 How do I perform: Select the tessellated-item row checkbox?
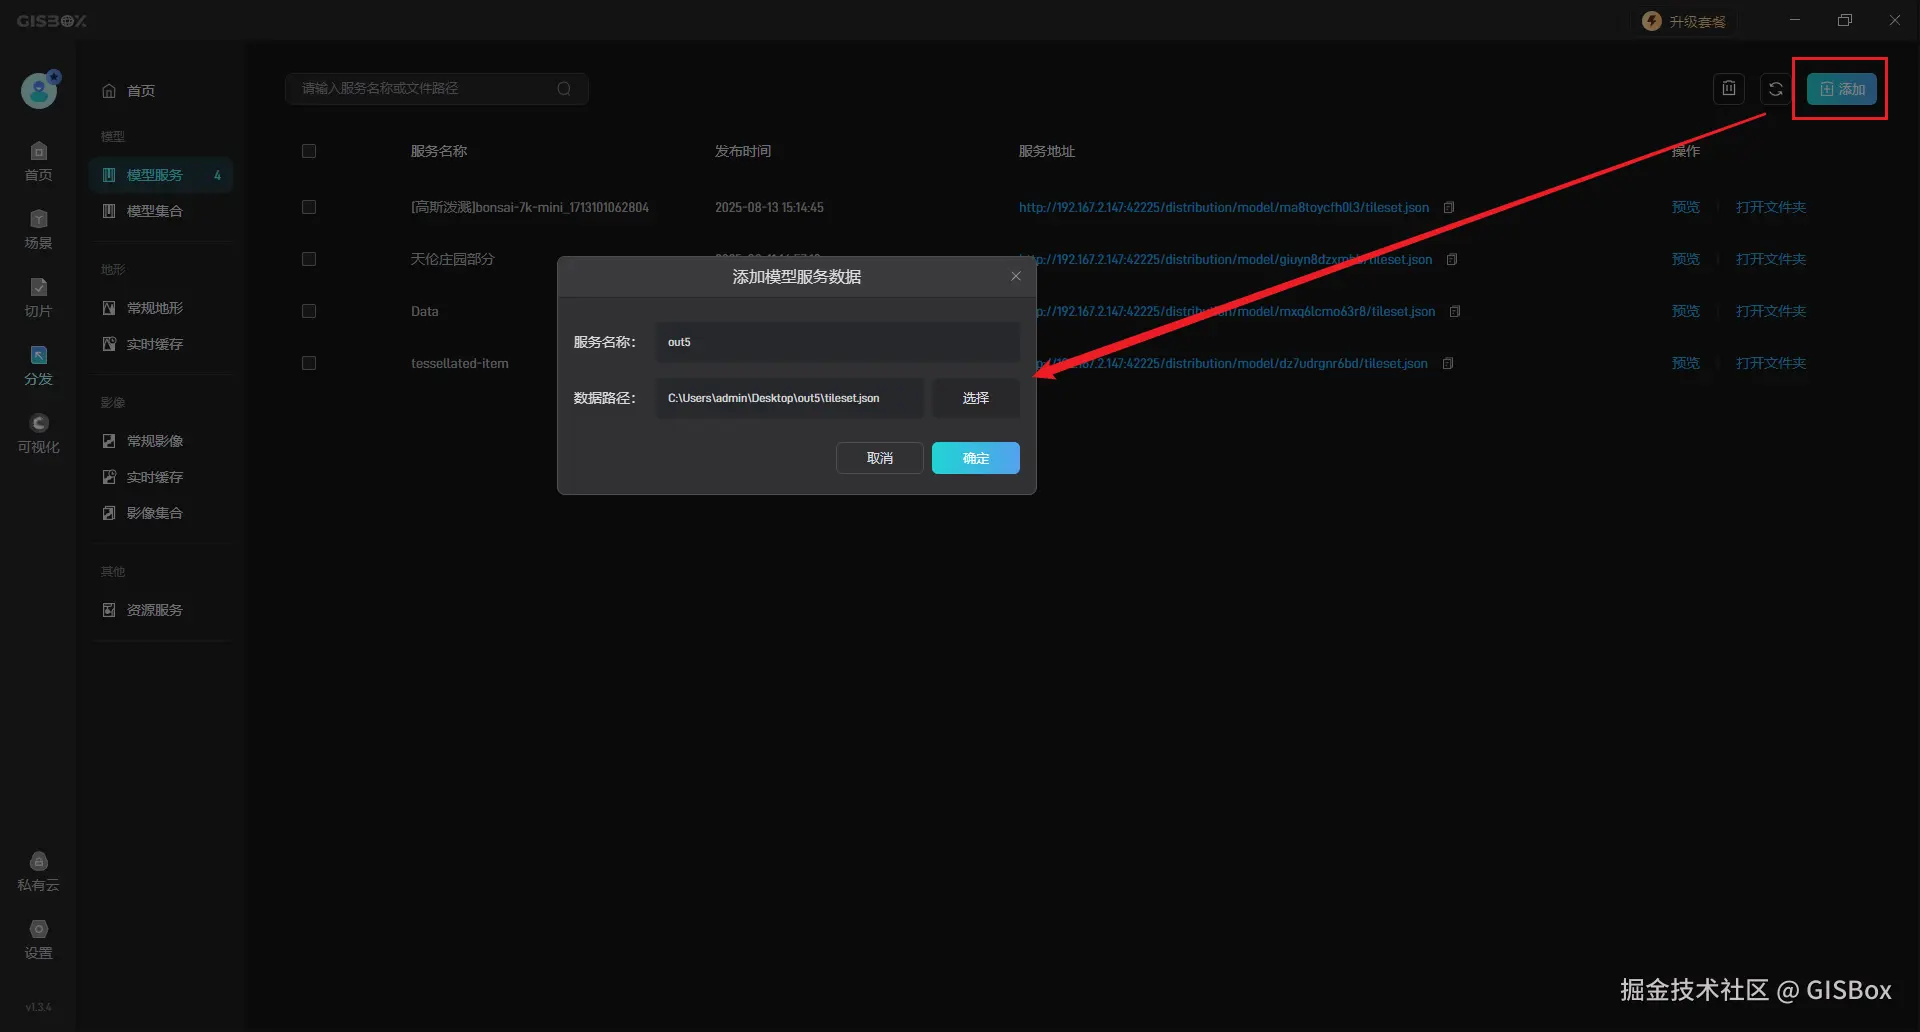point(309,364)
